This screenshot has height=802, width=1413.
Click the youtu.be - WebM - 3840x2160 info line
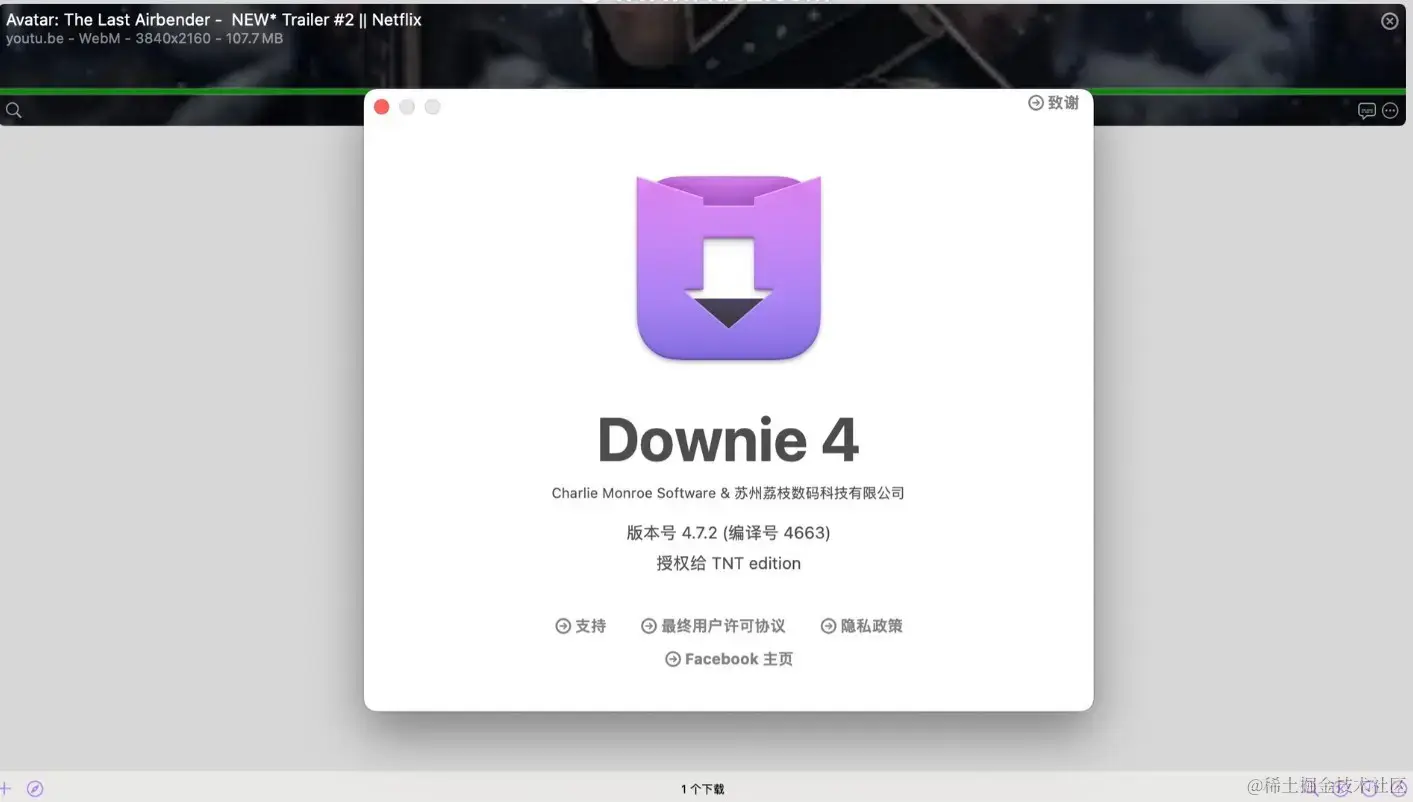[145, 39]
